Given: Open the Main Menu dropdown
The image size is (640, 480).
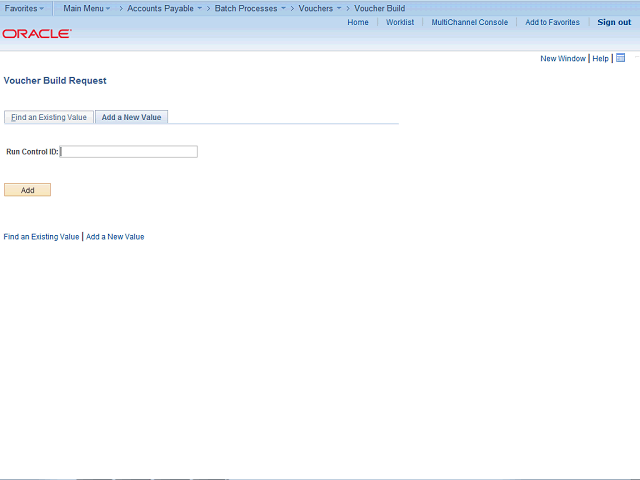Looking at the screenshot, I should pyautogui.click(x=87, y=8).
